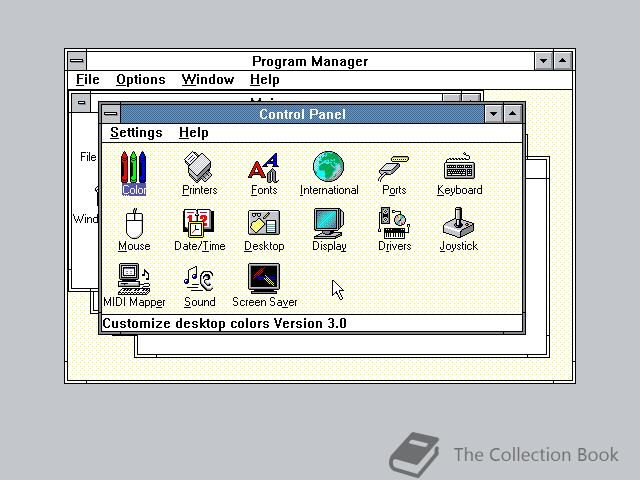Open the Window menu in Program Manager
The image size is (640, 480).
coord(207,79)
